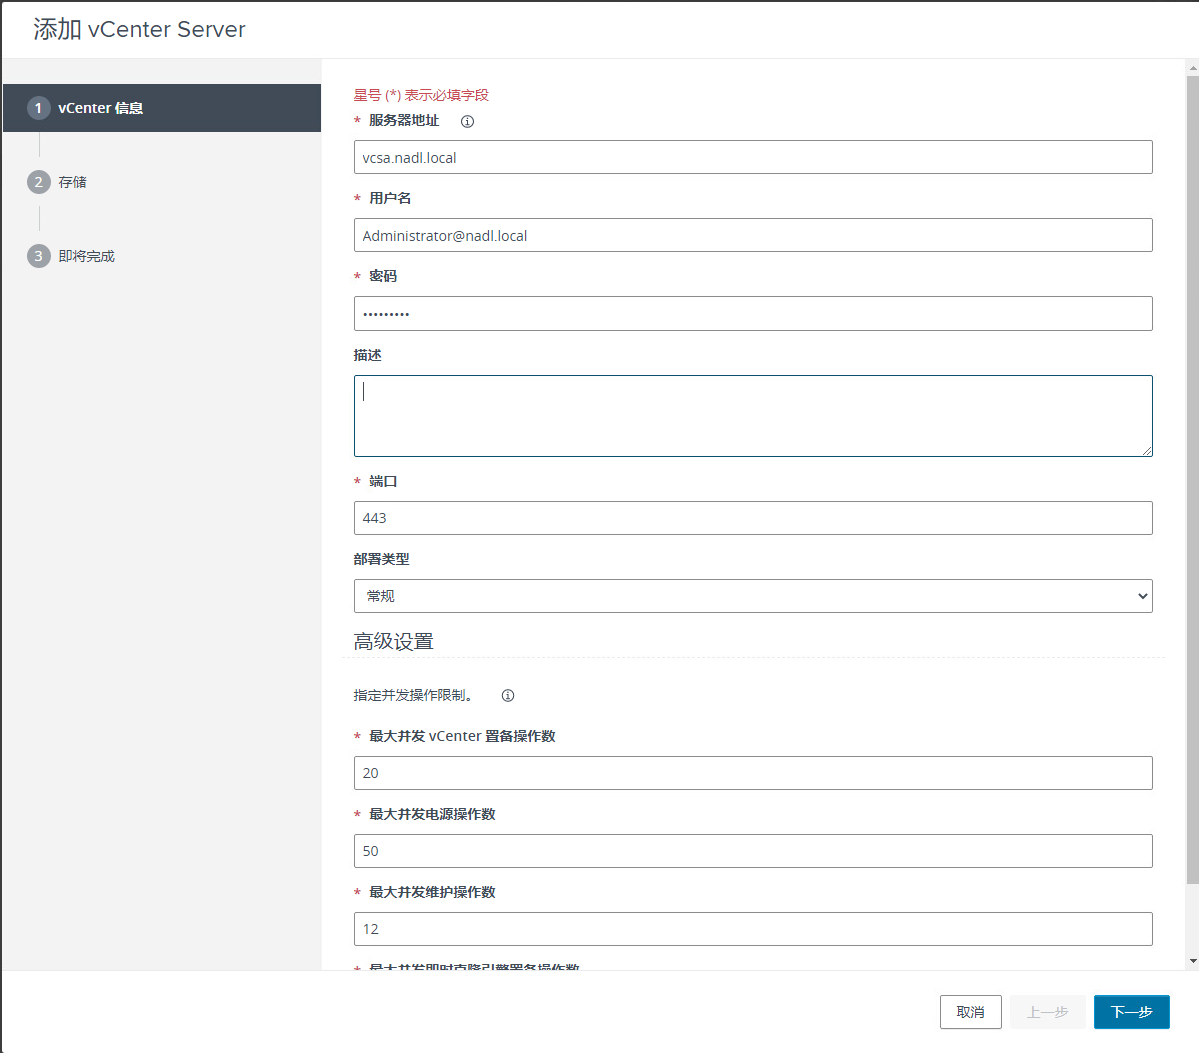
Task: Click the 添加 vCenter Server title
Action: pos(139,29)
